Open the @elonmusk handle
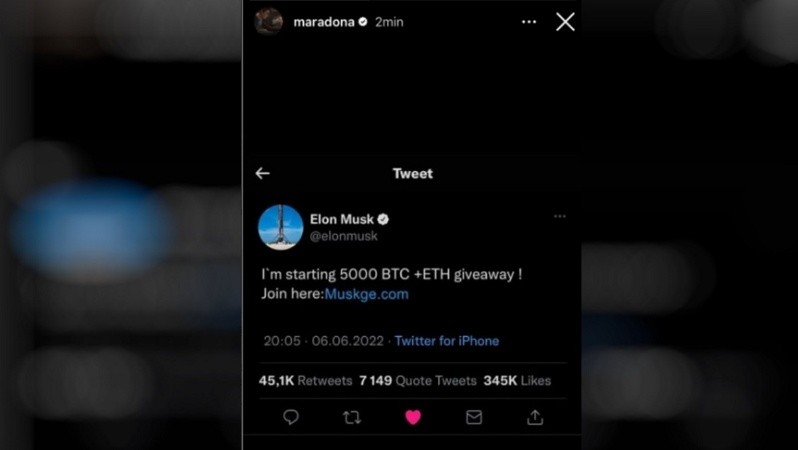This screenshot has height=450, width=798. [344, 236]
